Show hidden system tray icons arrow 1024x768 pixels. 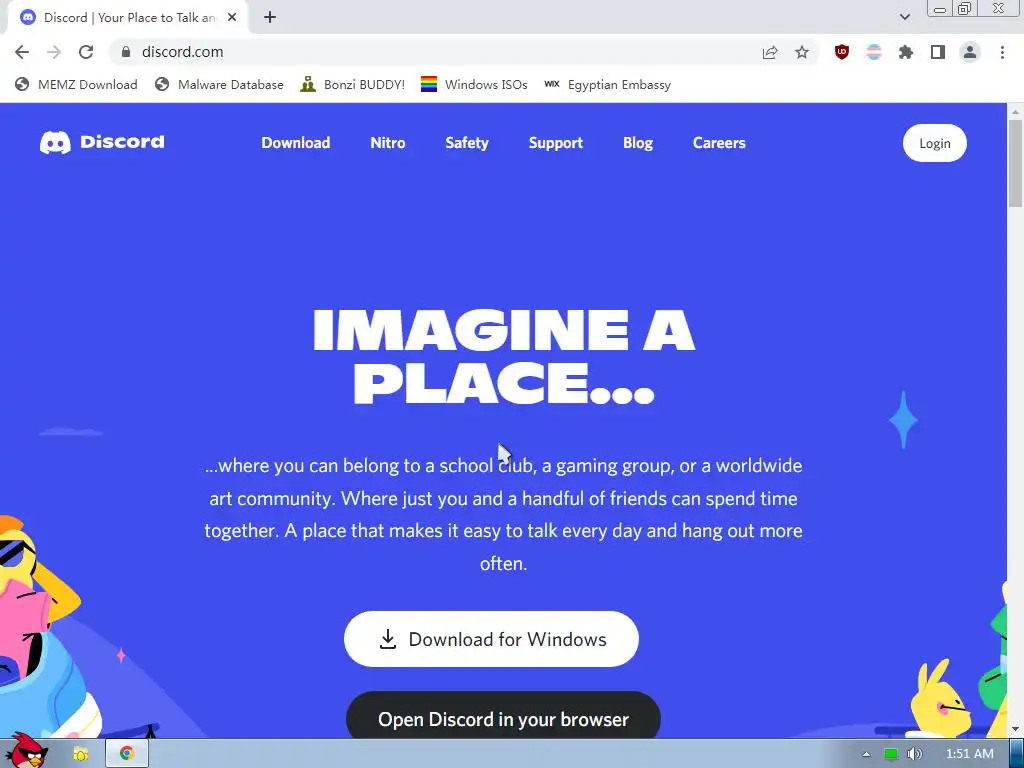866,754
